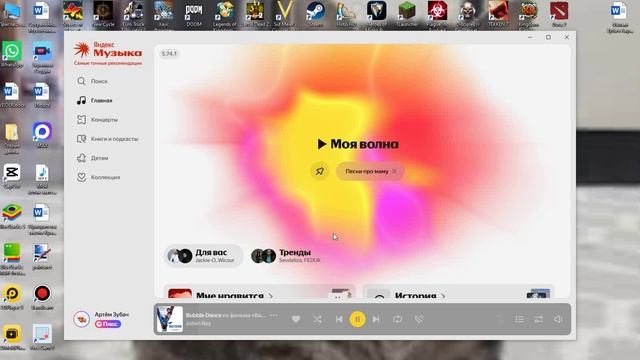Viewport: 640px width, 360px height.
Task: Open the DOOM desktop shortcut
Action: coord(194,14)
